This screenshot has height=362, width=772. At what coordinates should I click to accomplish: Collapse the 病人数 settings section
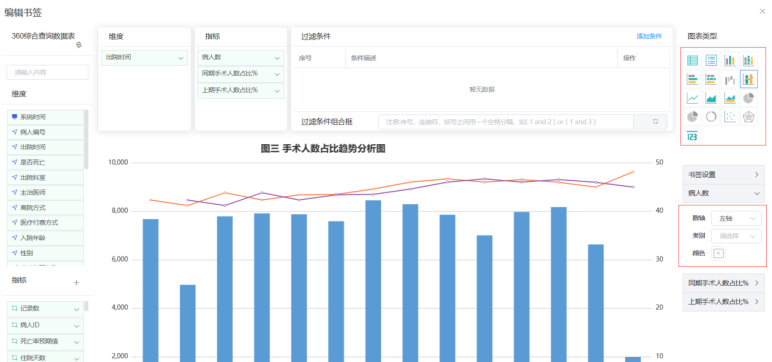click(x=723, y=193)
